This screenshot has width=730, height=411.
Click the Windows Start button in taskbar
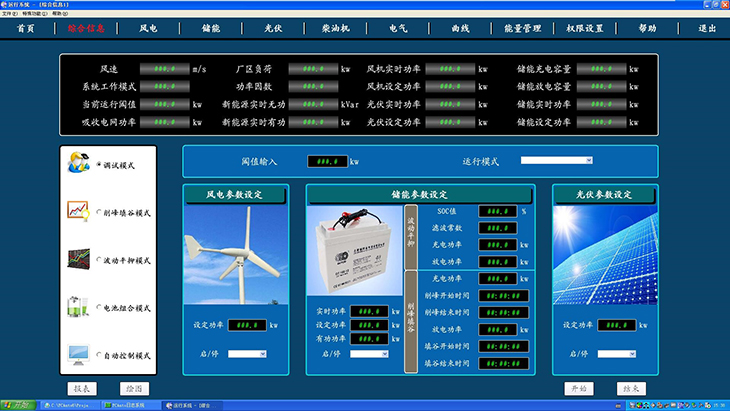[18, 405]
